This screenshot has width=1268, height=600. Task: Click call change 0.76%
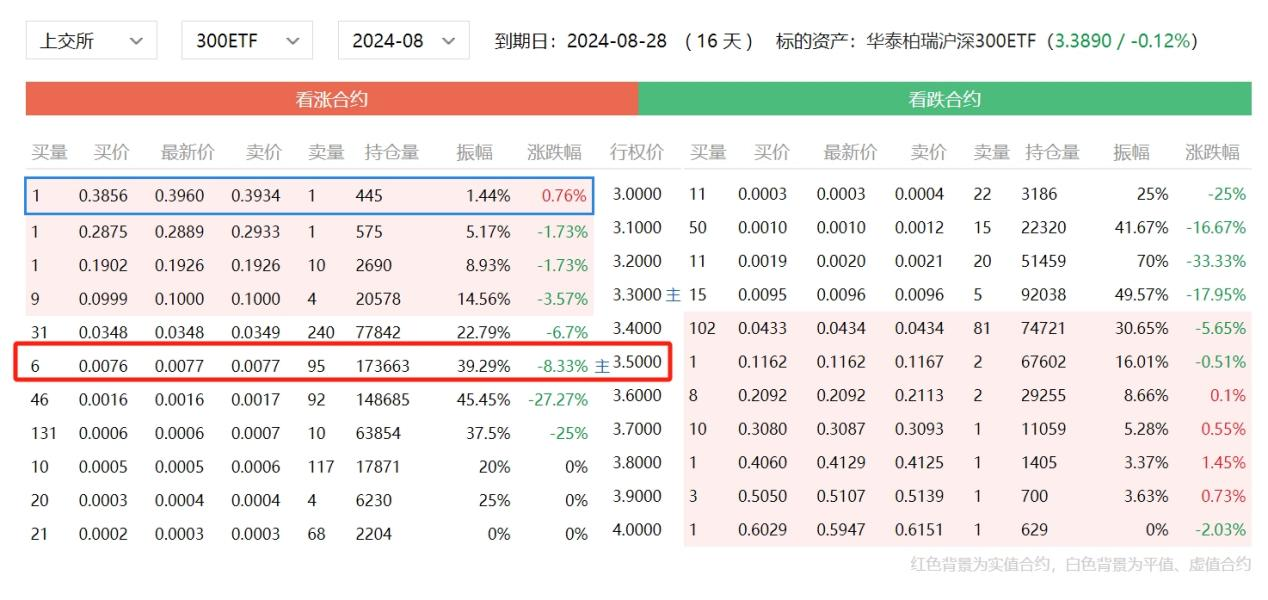point(564,196)
